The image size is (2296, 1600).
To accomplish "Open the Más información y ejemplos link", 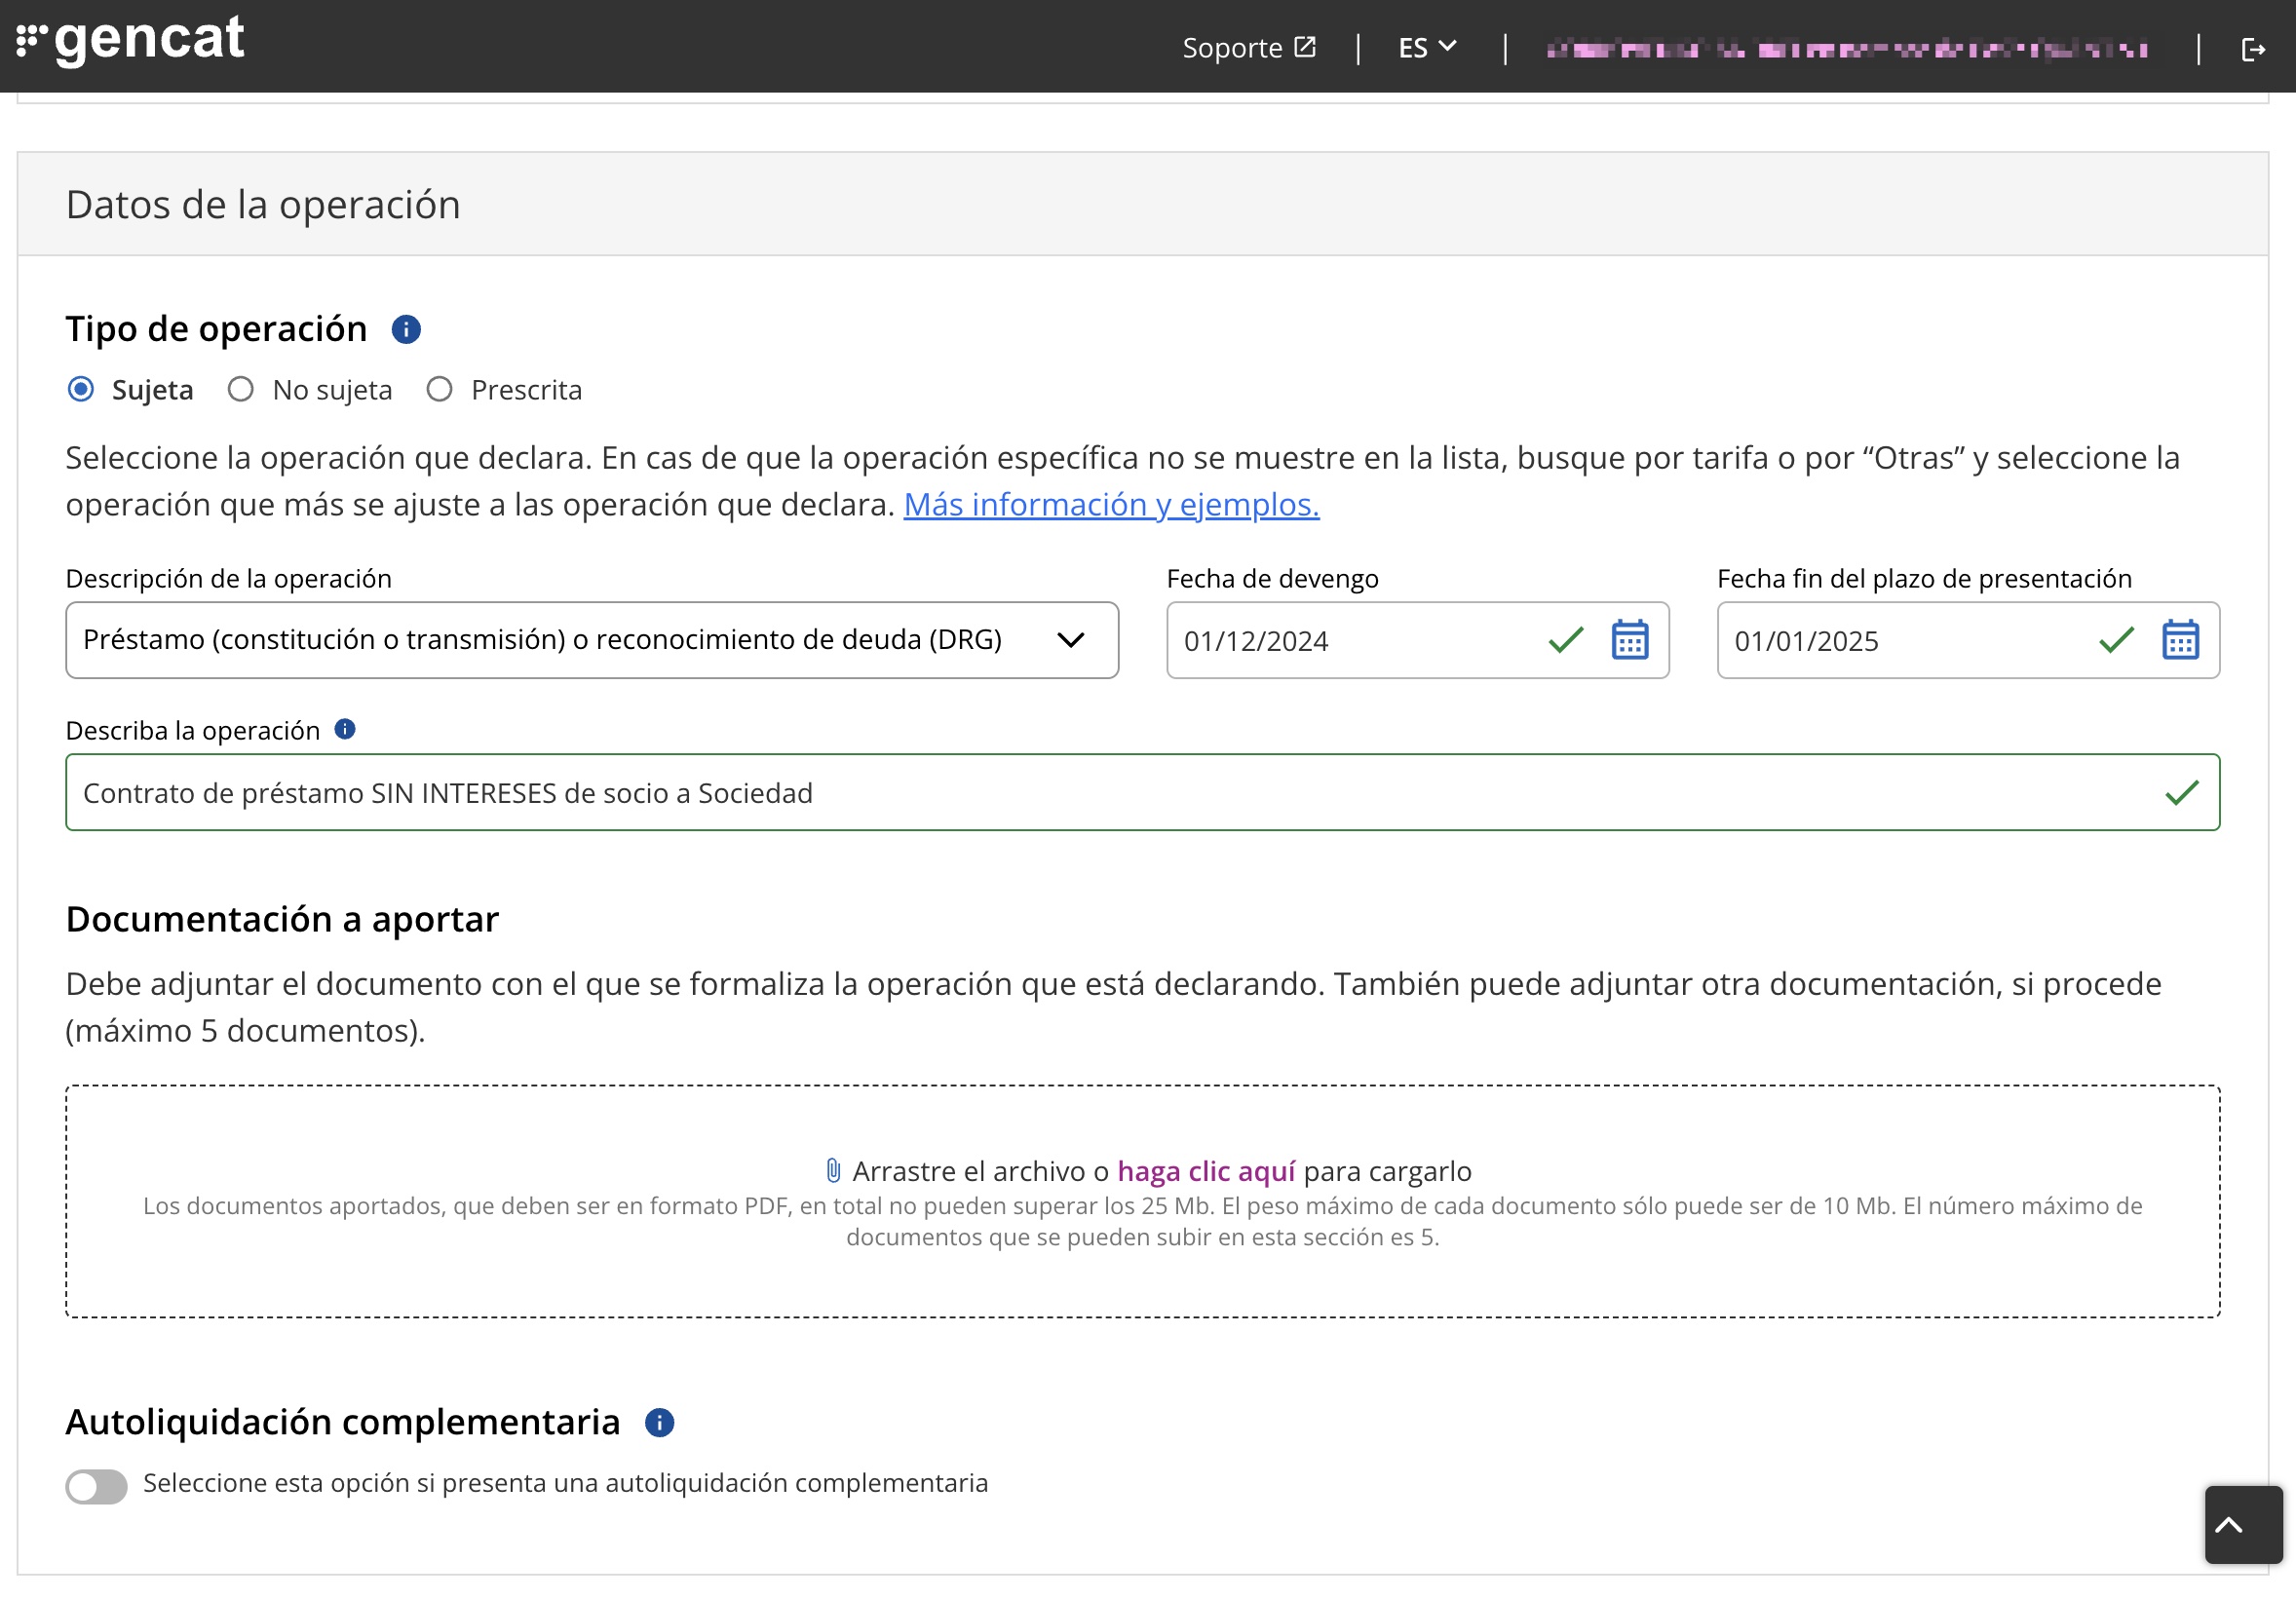I will [x=1111, y=505].
